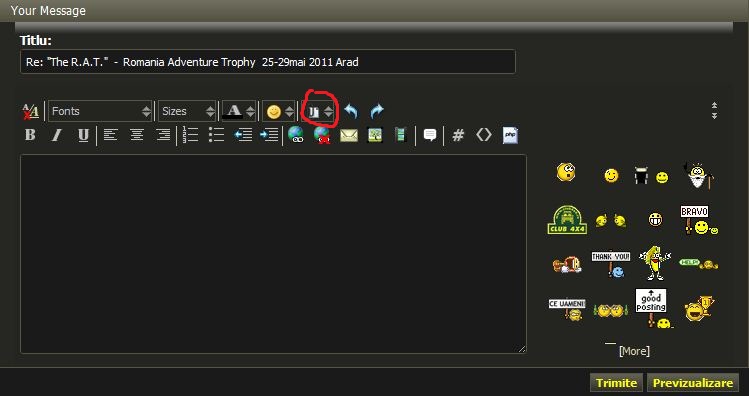Click the Insert Video filmstrip icon
749x396 pixels.
point(400,135)
